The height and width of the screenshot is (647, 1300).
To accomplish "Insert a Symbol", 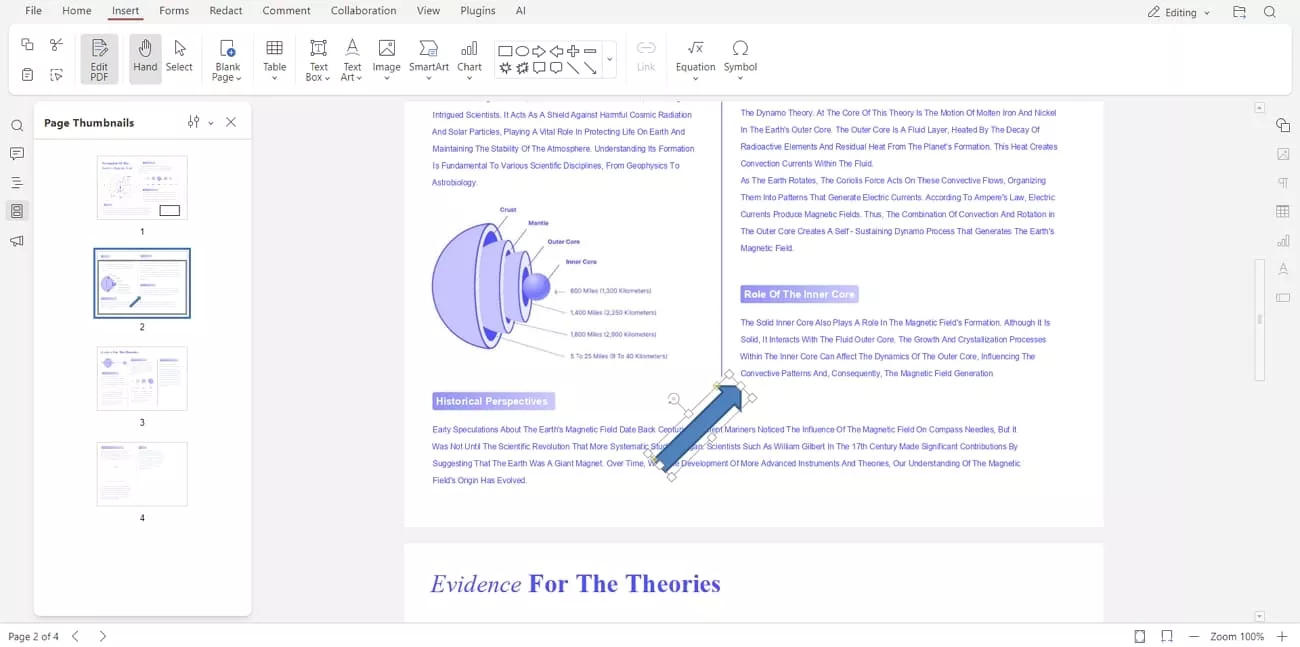I will (x=740, y=58).
